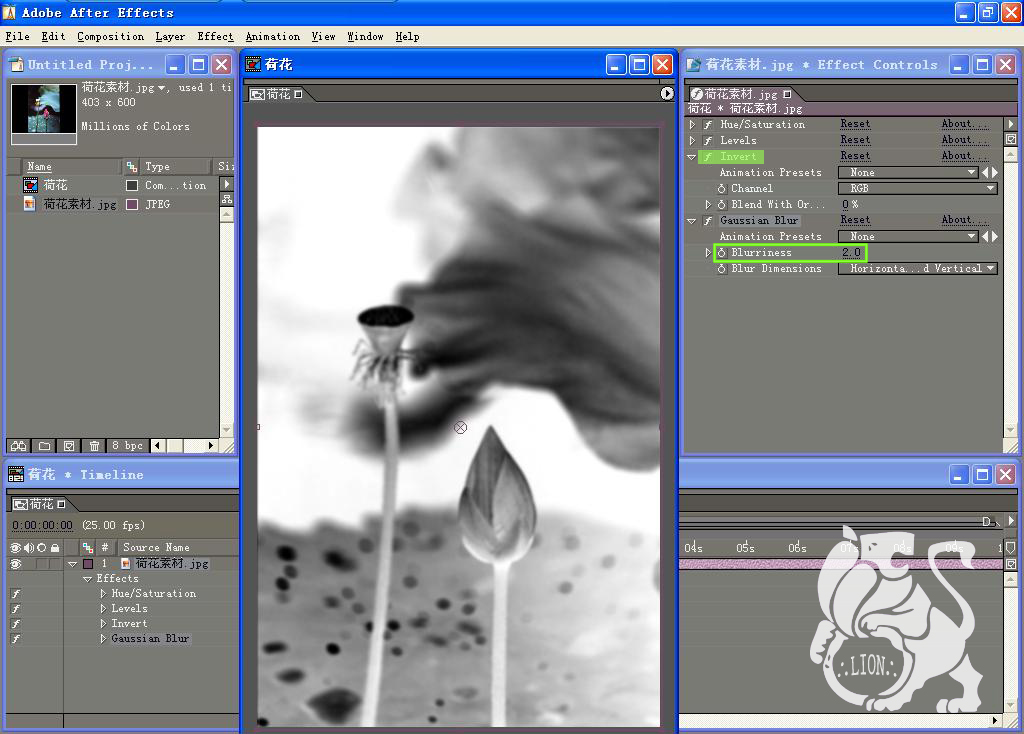
Task: Click About link for Hue/Saturation effect
Action: (x=964, y=125)
